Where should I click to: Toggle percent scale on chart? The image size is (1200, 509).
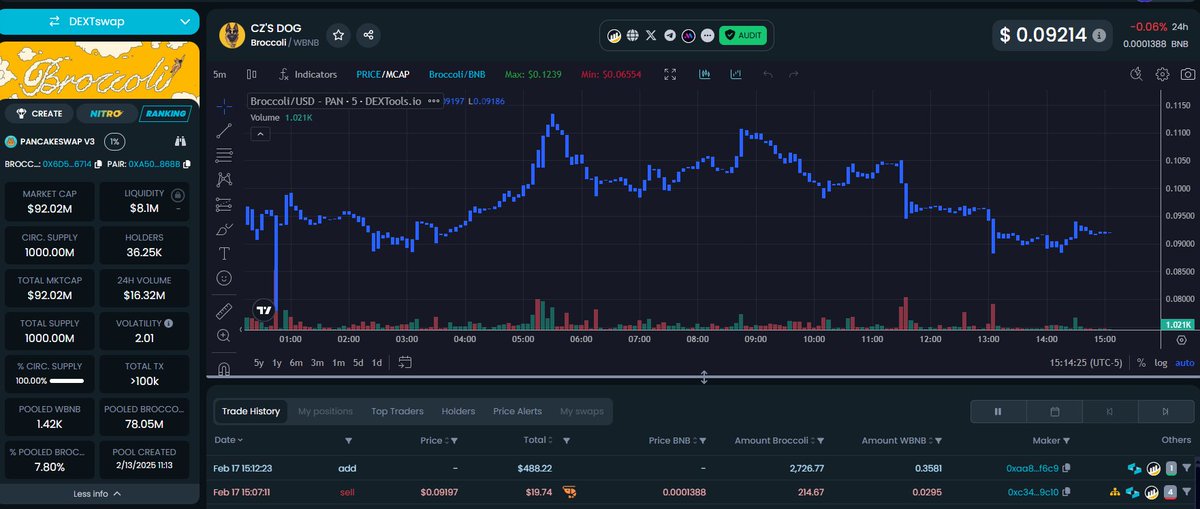coord(1141,362)
